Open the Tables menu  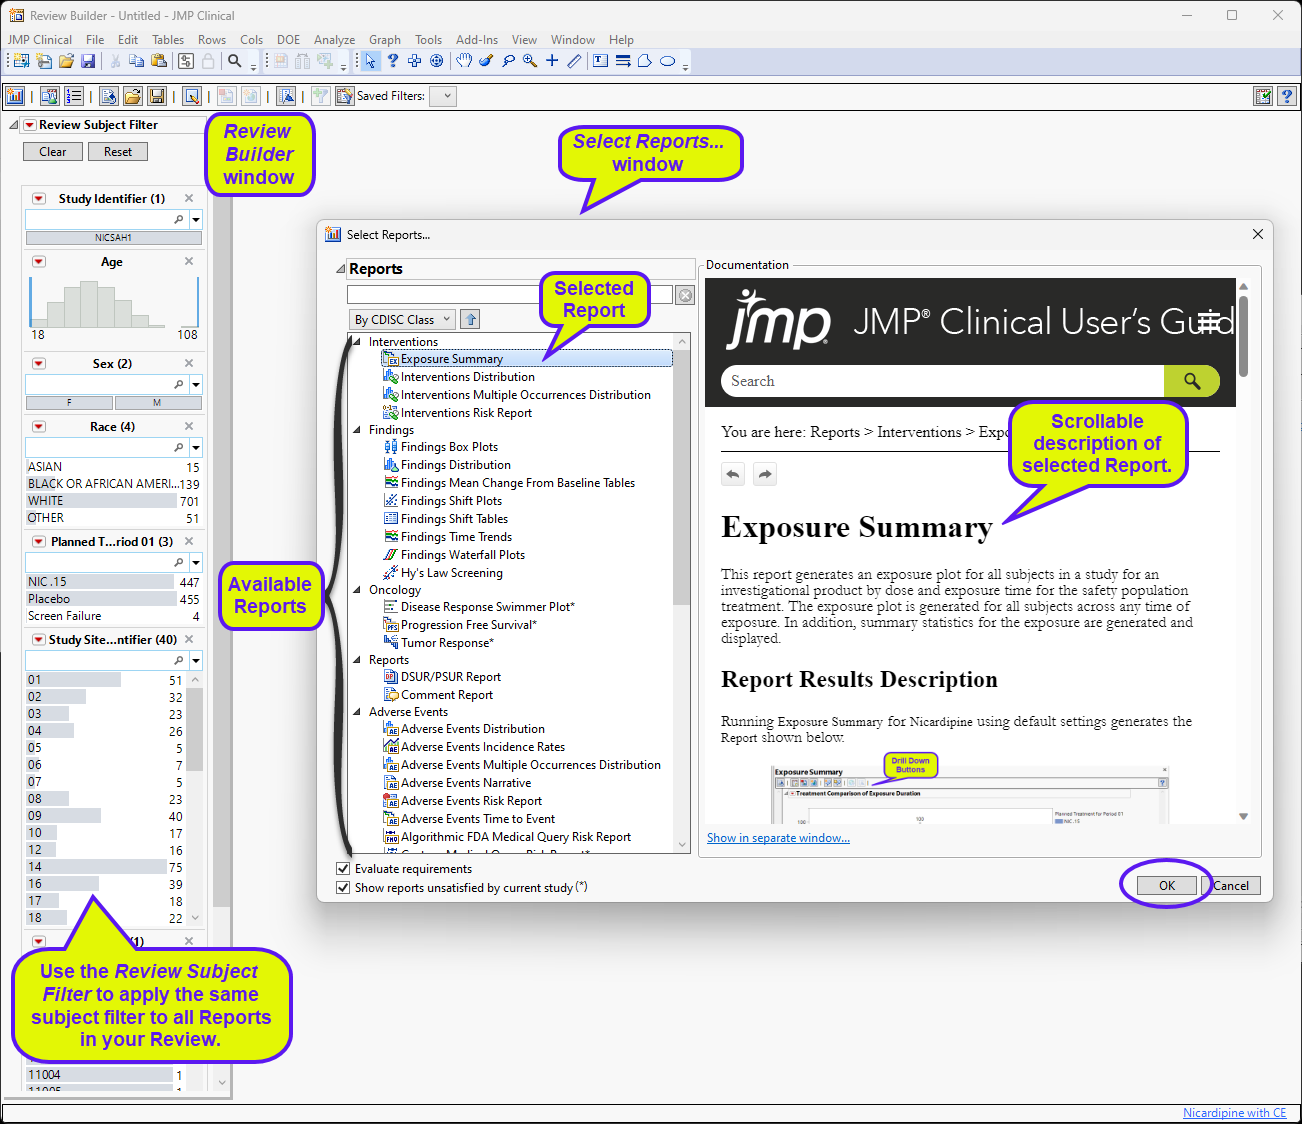click(168, 40)
